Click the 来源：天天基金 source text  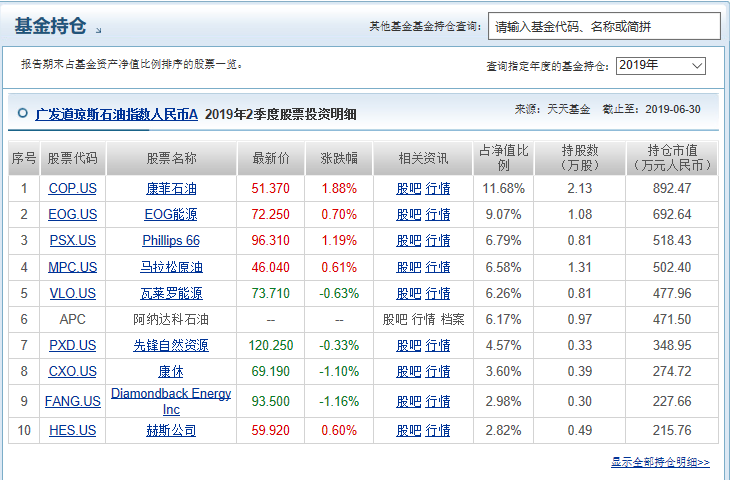(552, 109)
